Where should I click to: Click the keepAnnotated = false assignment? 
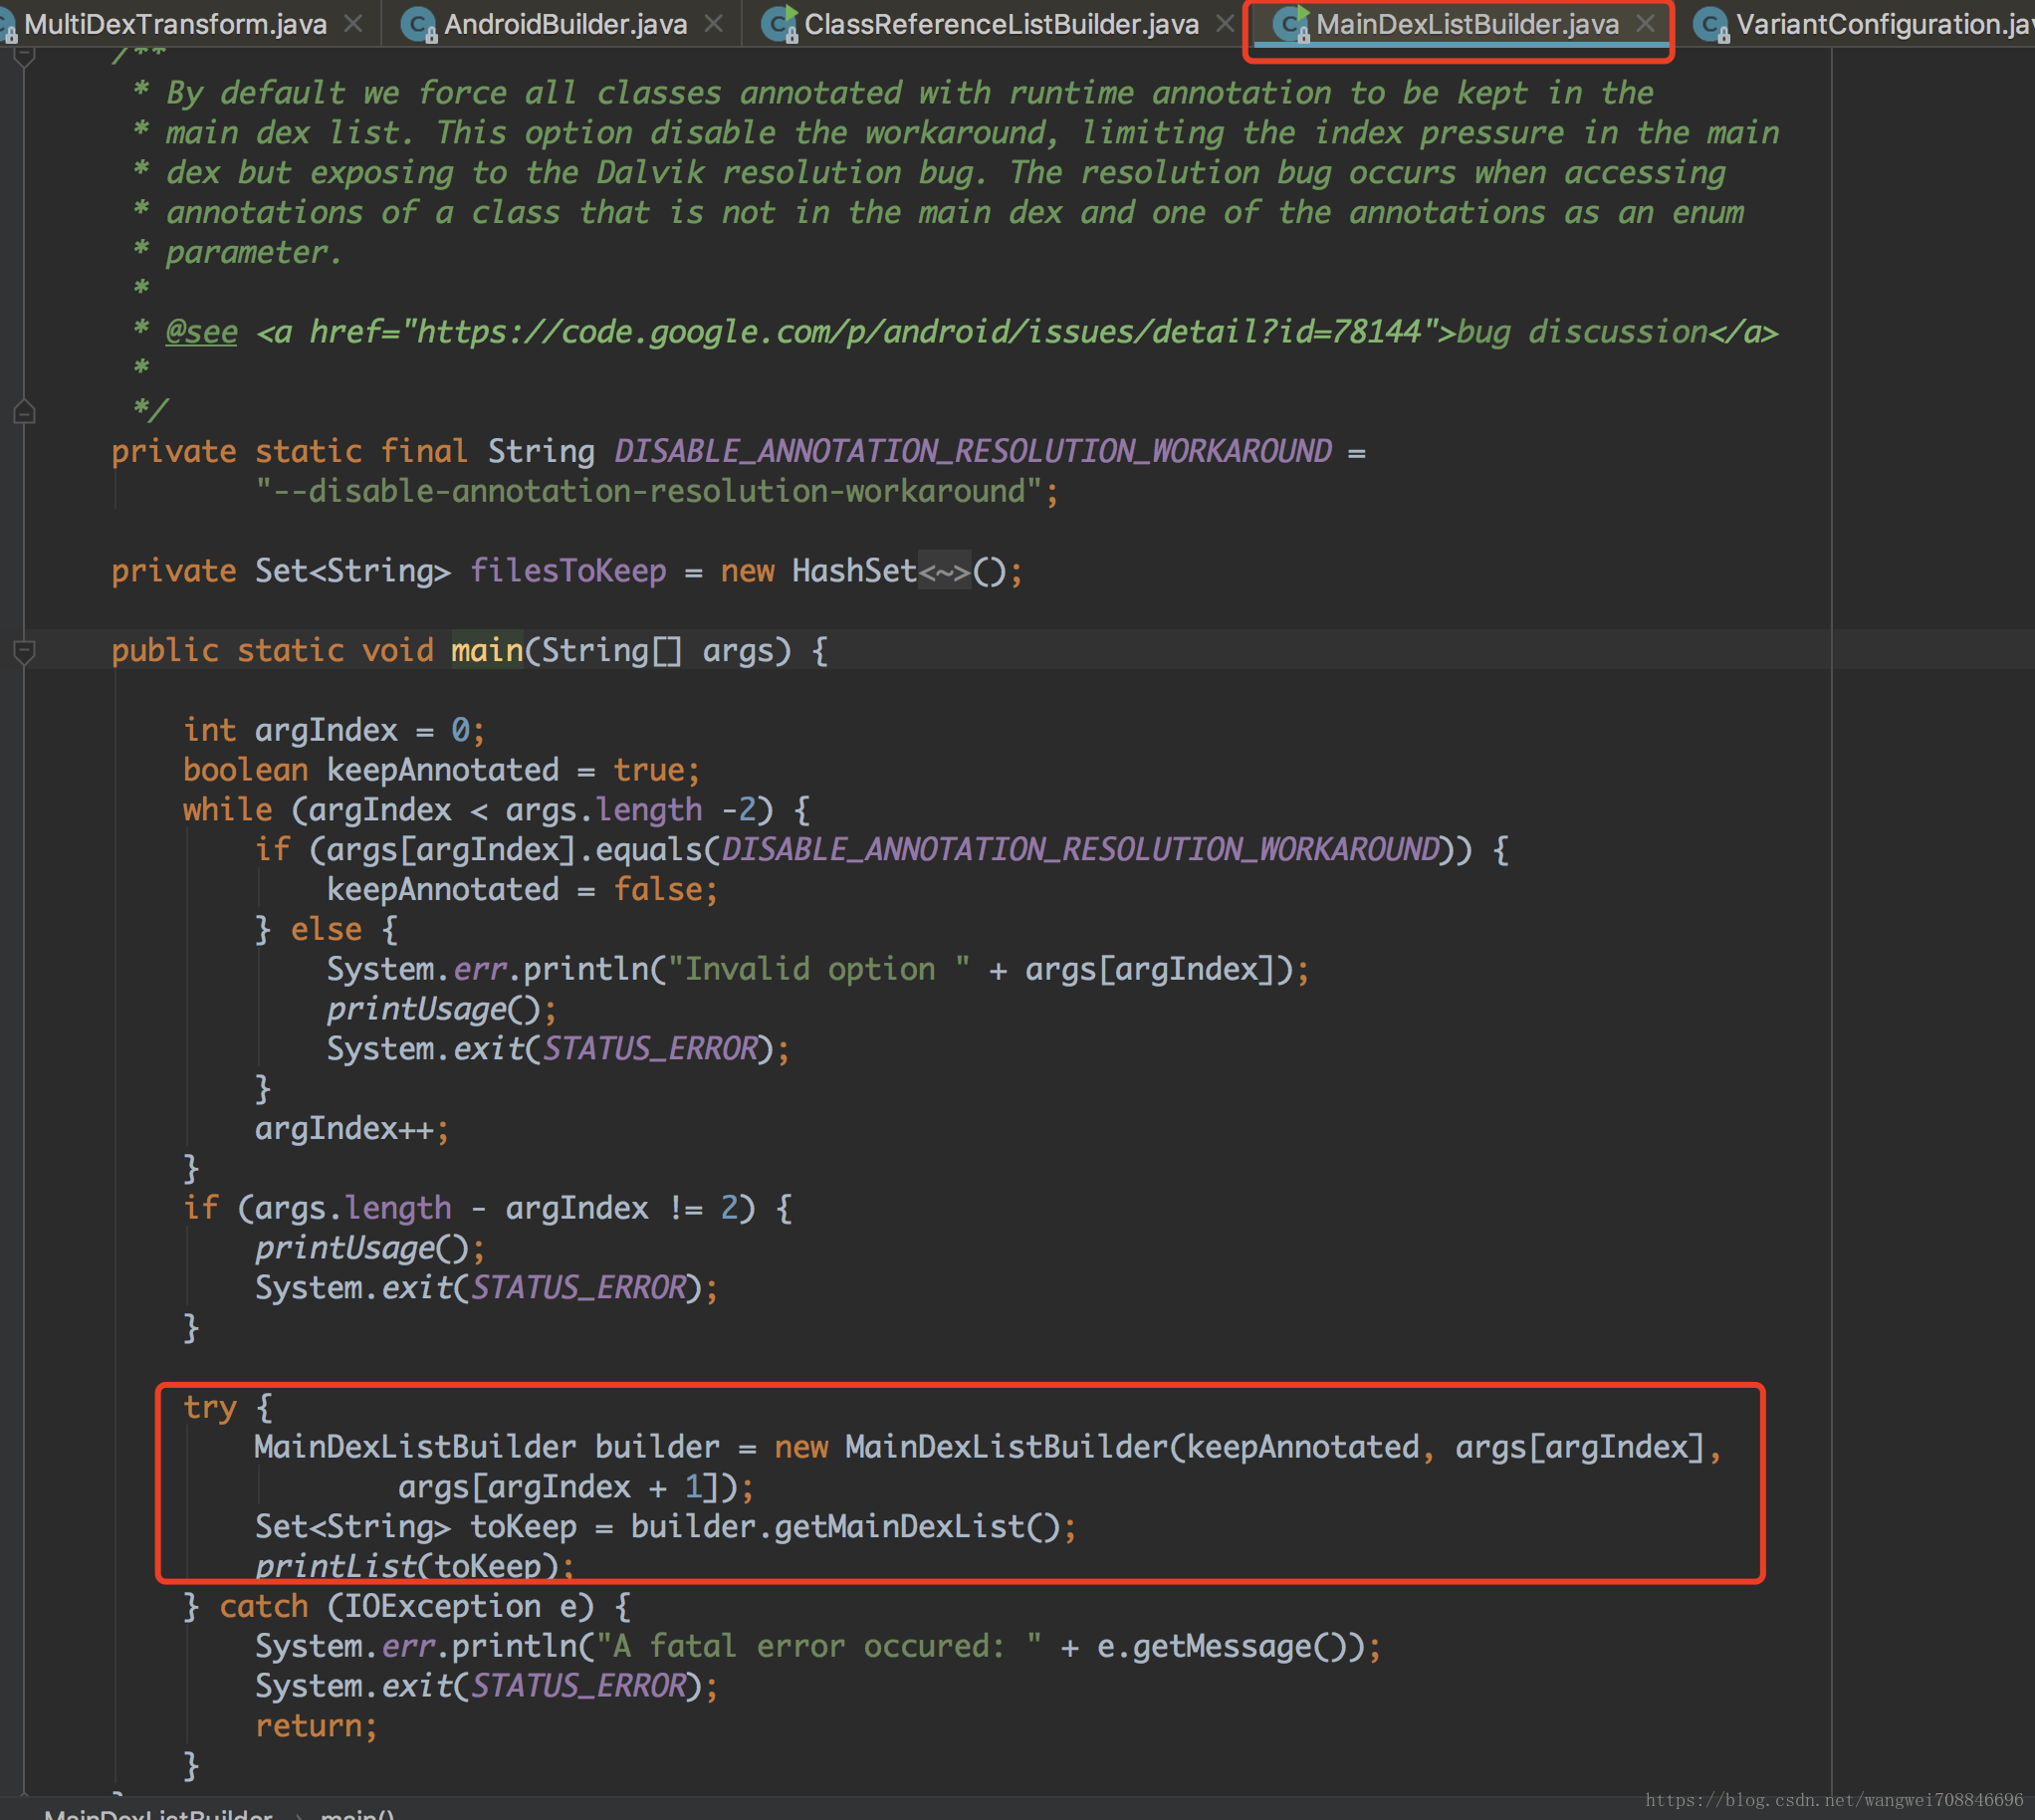(522, 890)
